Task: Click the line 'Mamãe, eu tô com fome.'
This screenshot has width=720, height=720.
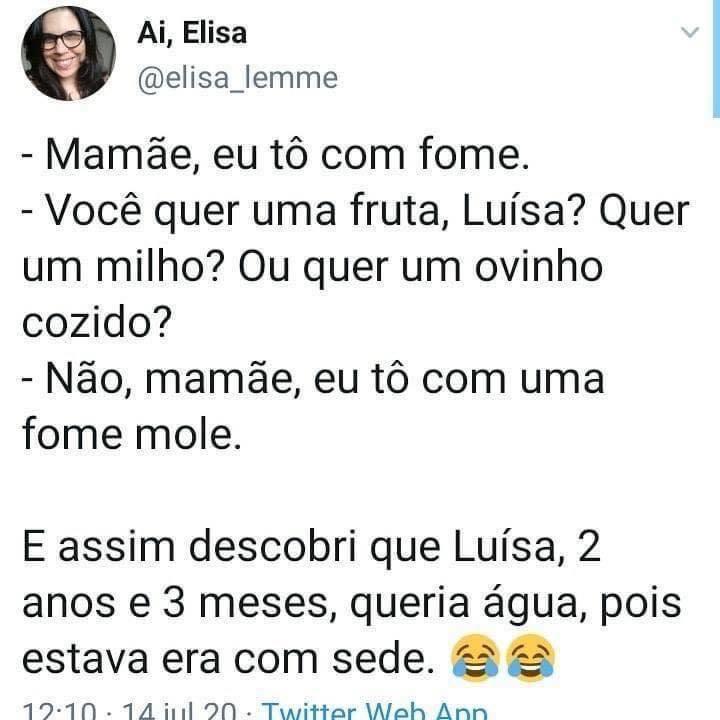Action: point(272,157)
